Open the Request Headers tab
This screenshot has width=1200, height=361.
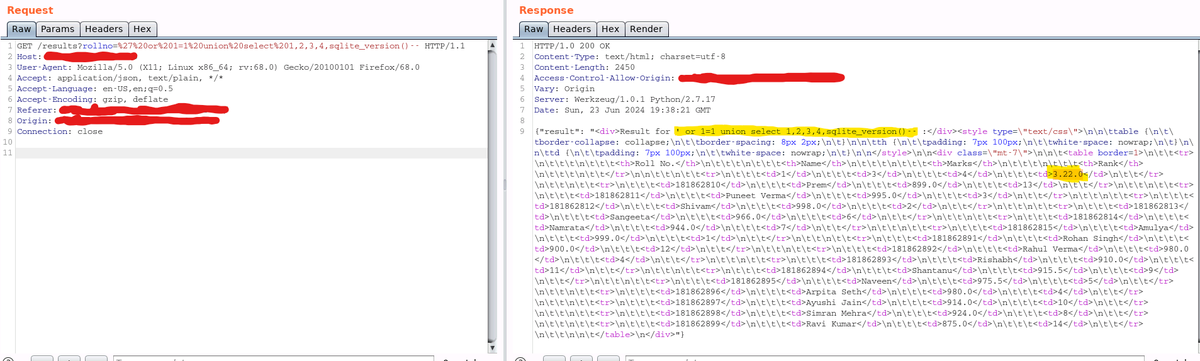pos(103,29)
